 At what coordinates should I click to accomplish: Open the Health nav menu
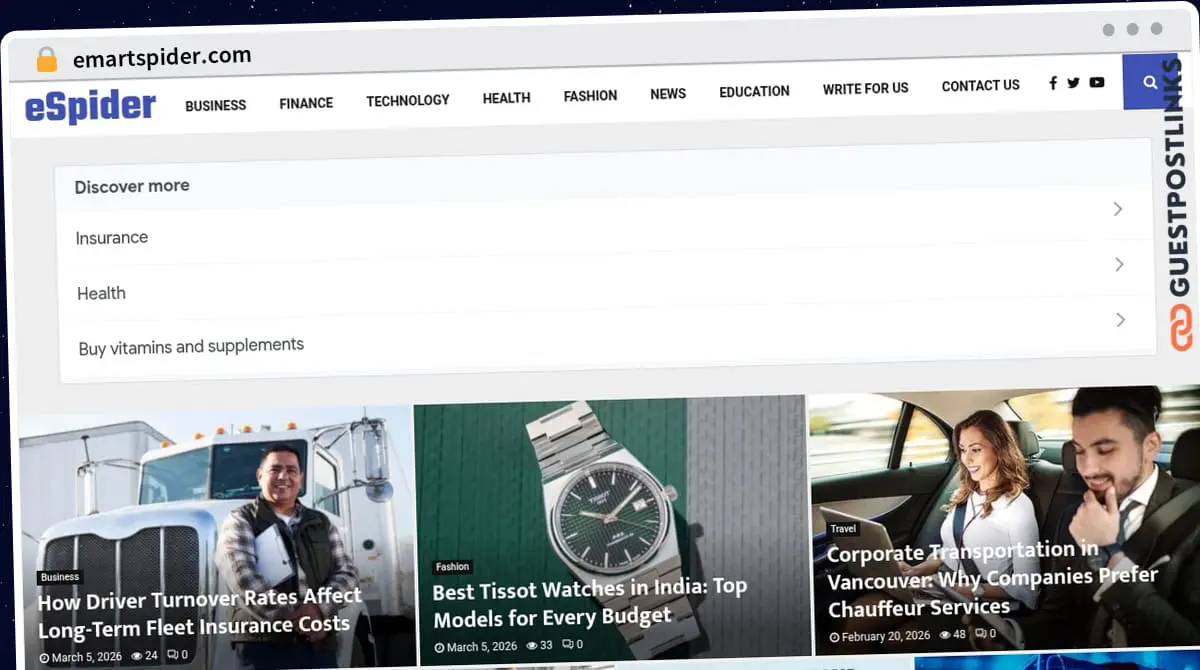(x=506, y=98)
